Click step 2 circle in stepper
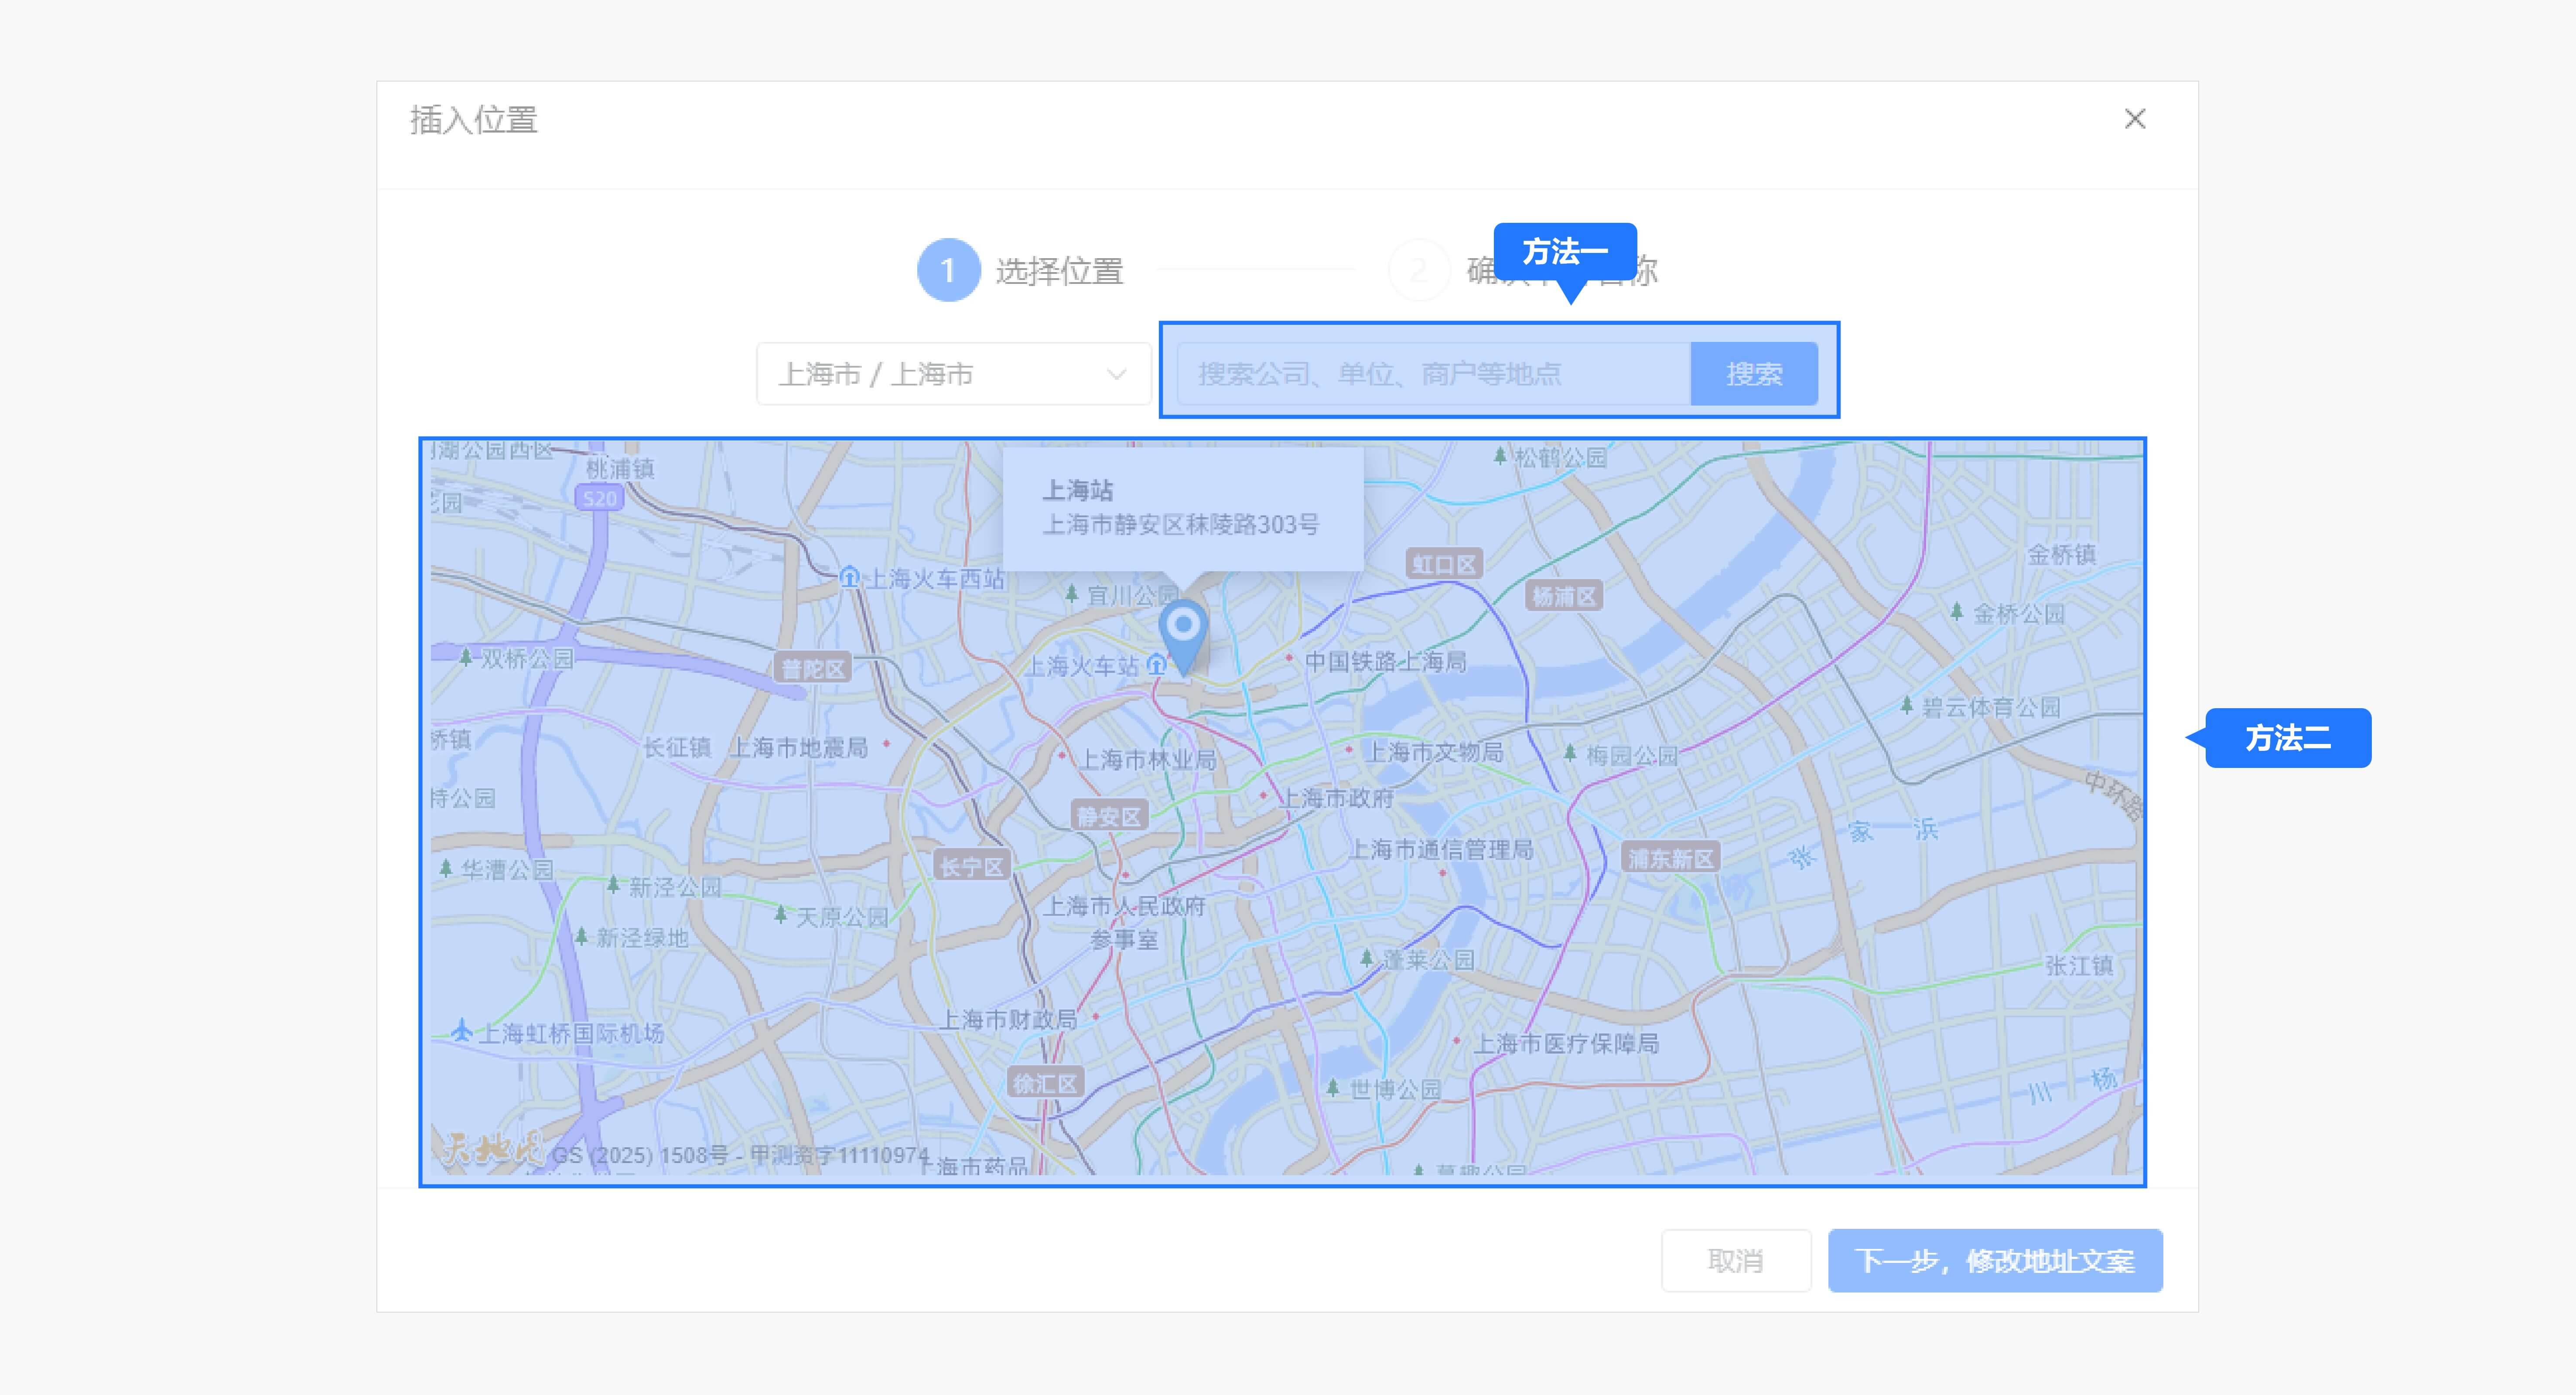Screen dimensions: 2576x1395 (x=1418, y=270)
